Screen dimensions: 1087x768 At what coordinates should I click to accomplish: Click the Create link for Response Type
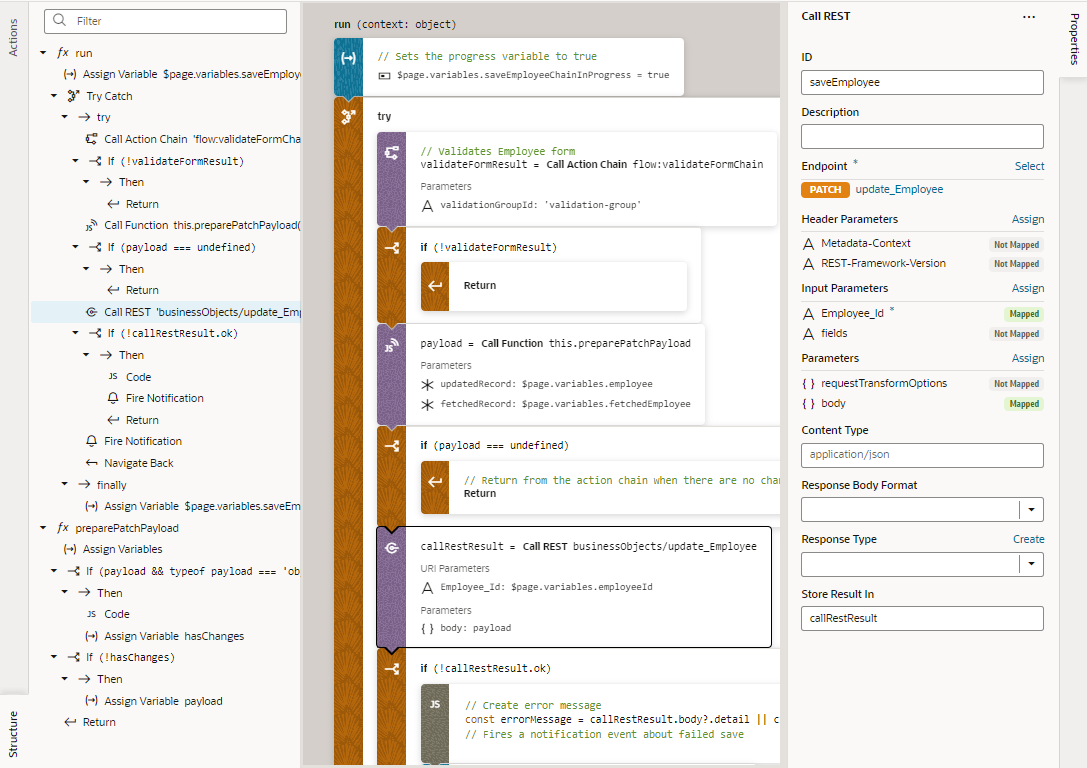pyautogui.click(x=1029, y=539)
